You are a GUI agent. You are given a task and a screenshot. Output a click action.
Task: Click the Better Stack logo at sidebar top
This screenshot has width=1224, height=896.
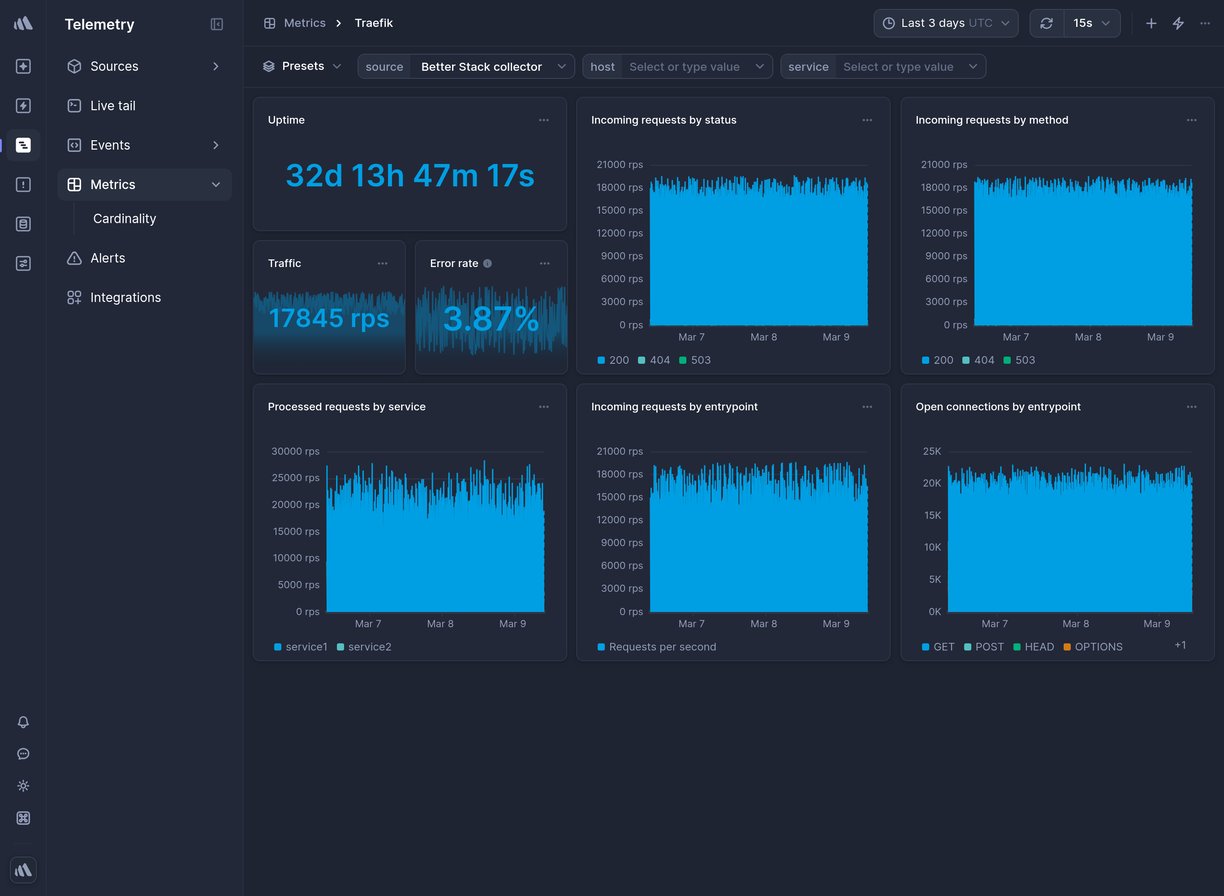pyautogui.click(x=23, y=22)
